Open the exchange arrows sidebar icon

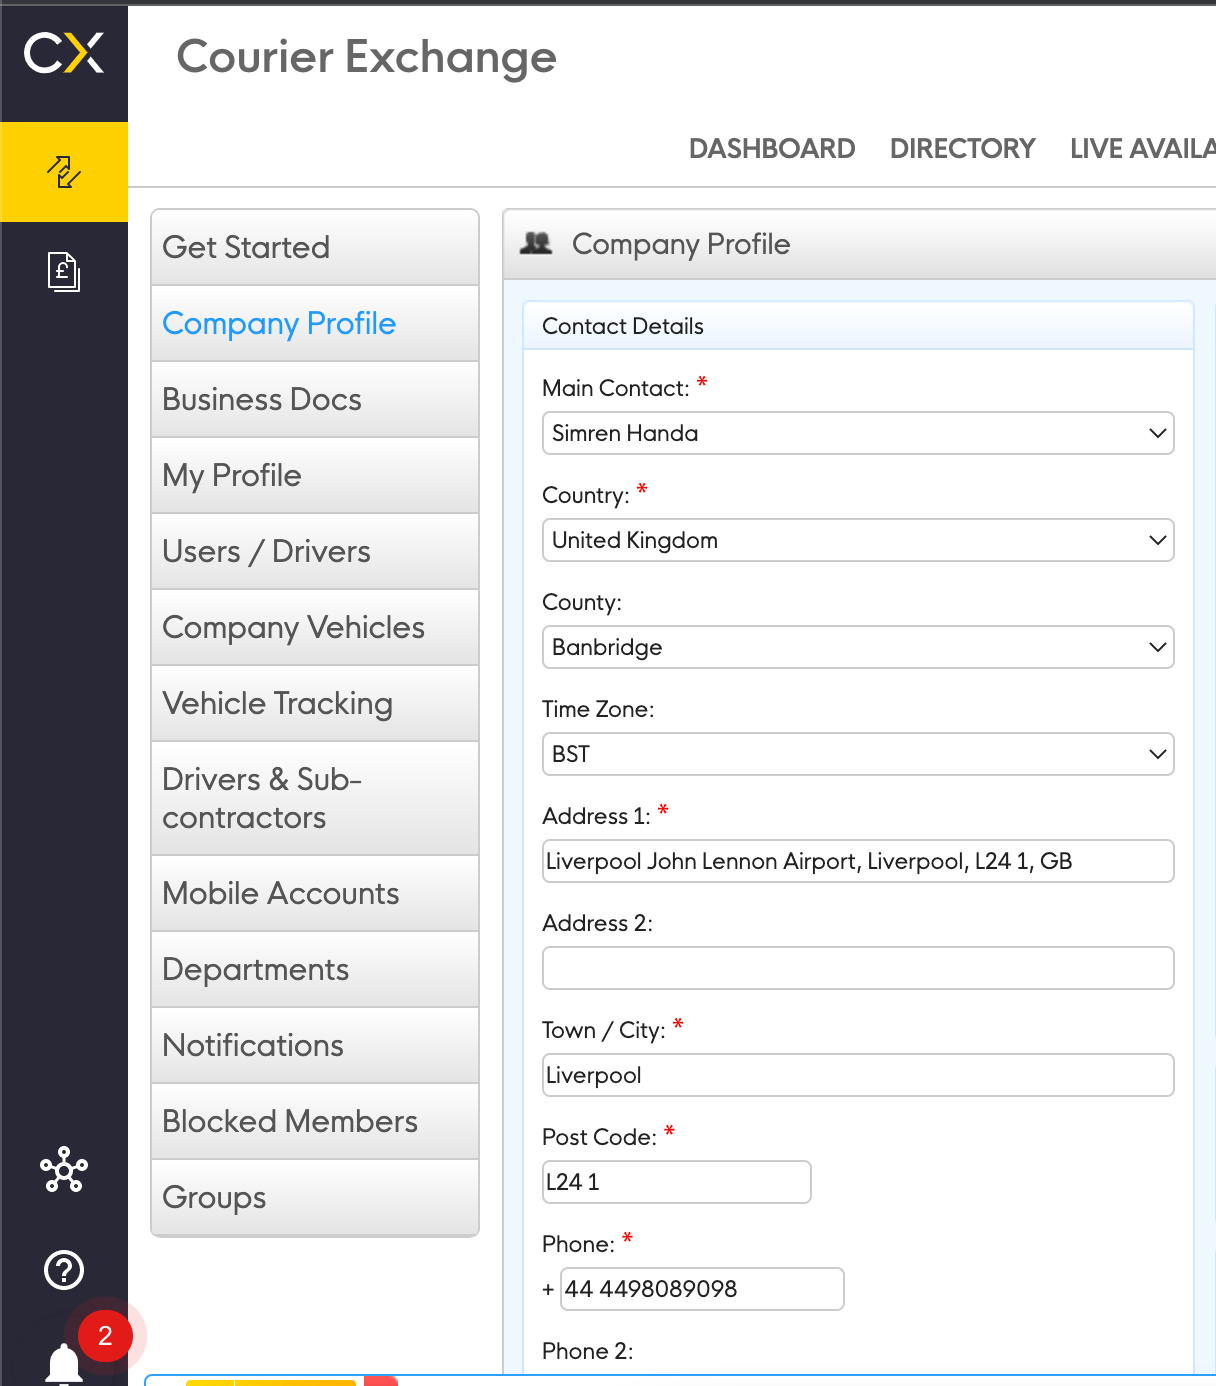pyautogui.click(x=64, y=172)
